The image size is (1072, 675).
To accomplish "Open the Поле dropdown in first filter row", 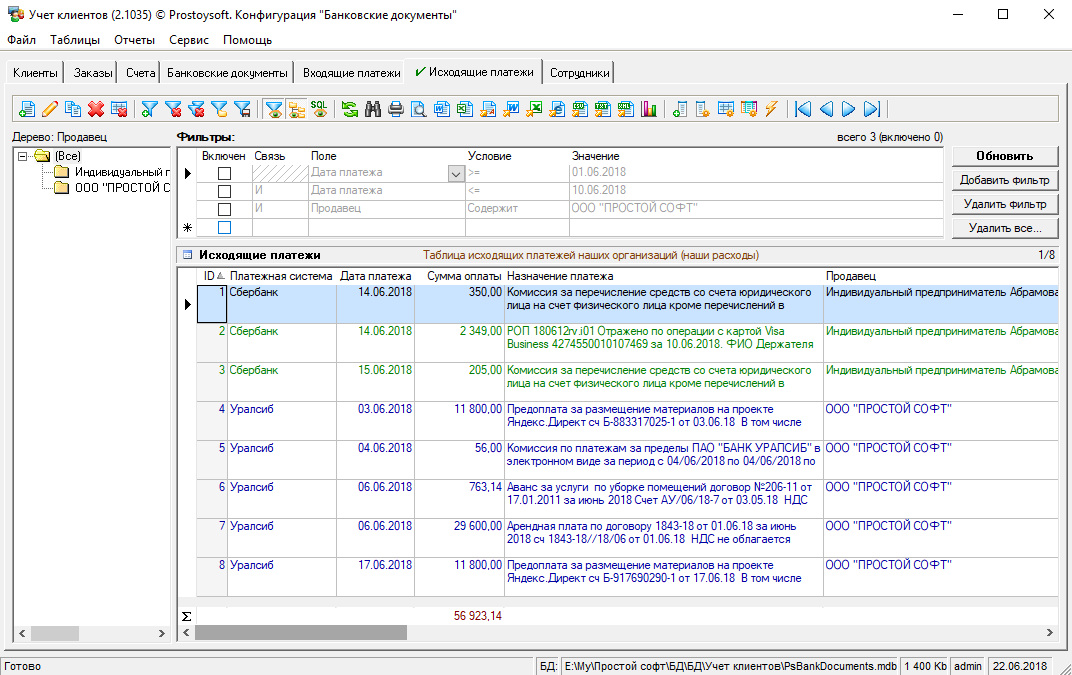I will 456,173.
